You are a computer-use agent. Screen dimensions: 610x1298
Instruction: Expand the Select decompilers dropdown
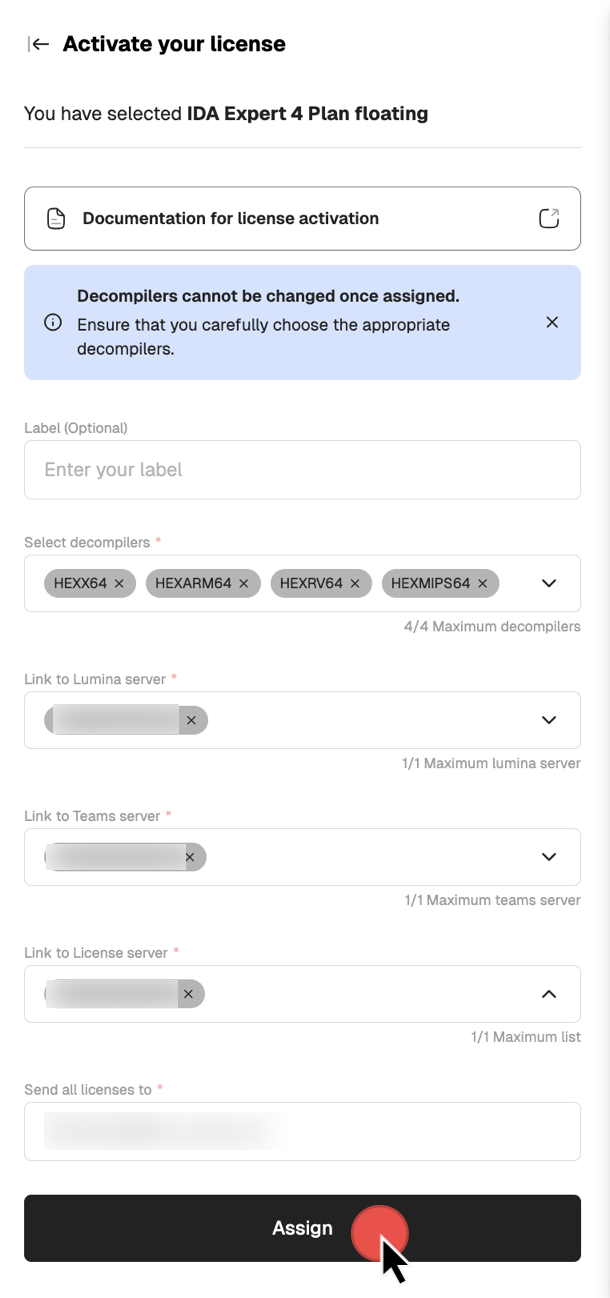548,583
